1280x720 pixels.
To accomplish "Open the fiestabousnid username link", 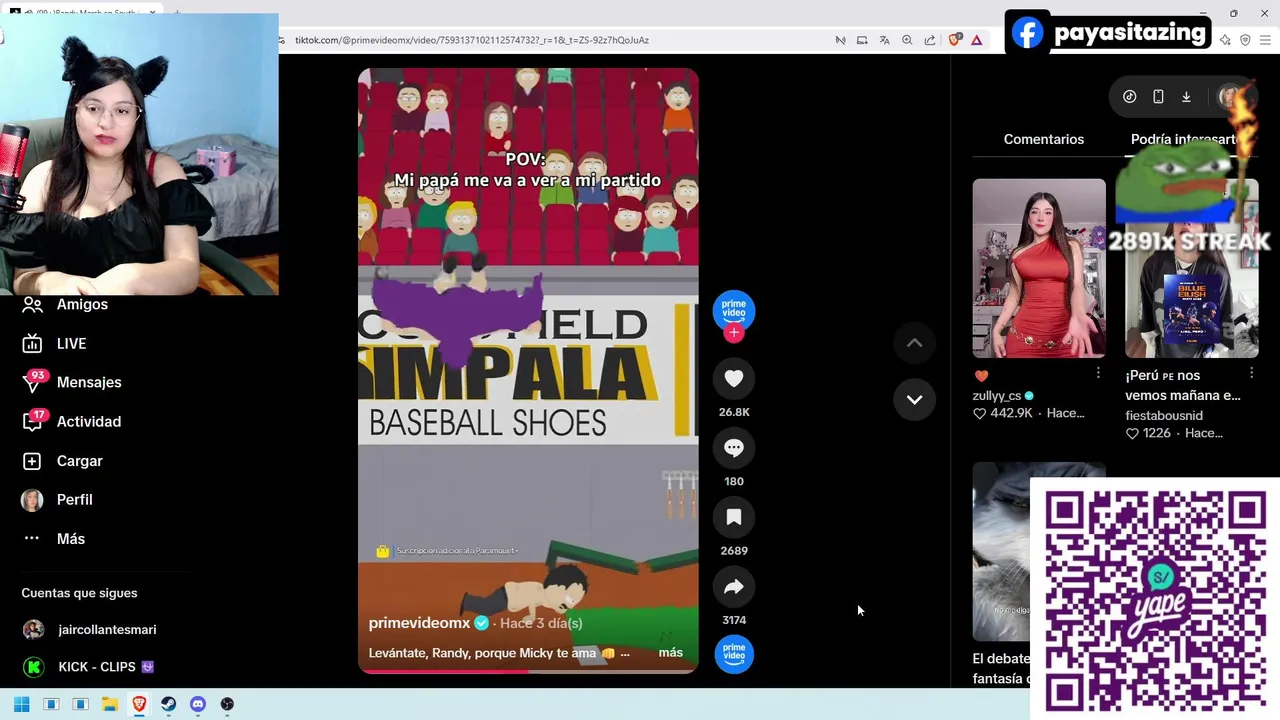I will coord(1164,416).
